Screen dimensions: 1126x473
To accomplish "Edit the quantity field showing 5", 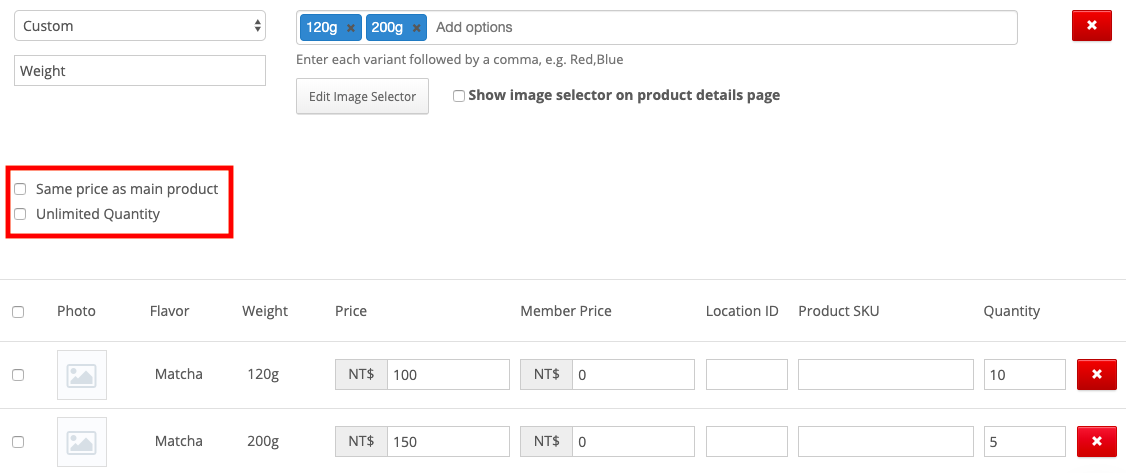I will click(x=1025, y=441).
